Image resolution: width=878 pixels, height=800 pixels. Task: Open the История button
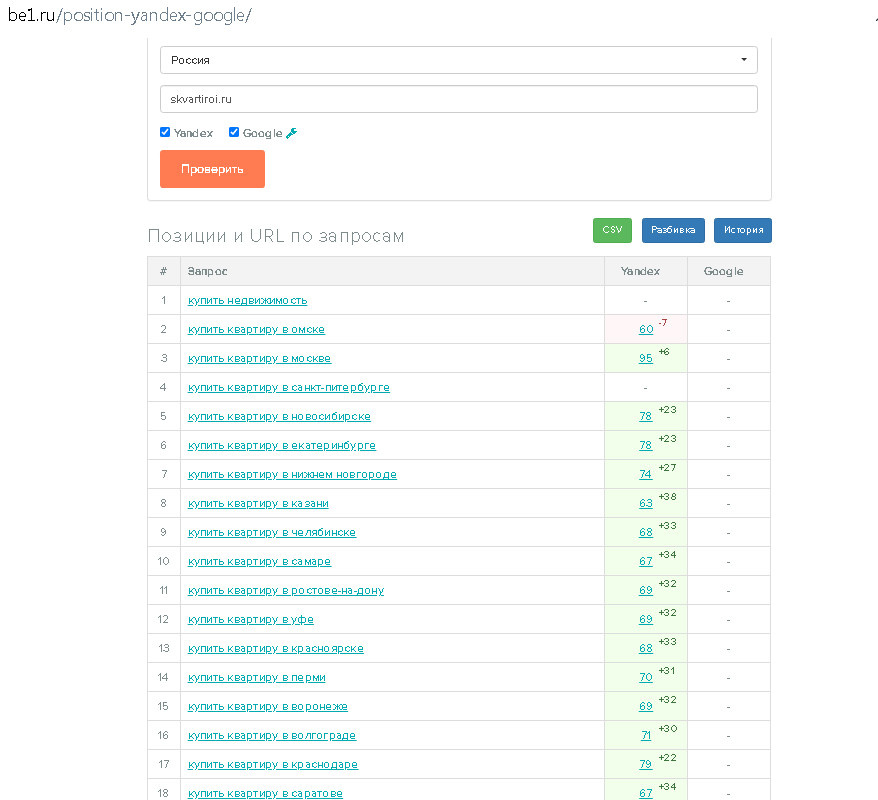(x=743, y=230)
